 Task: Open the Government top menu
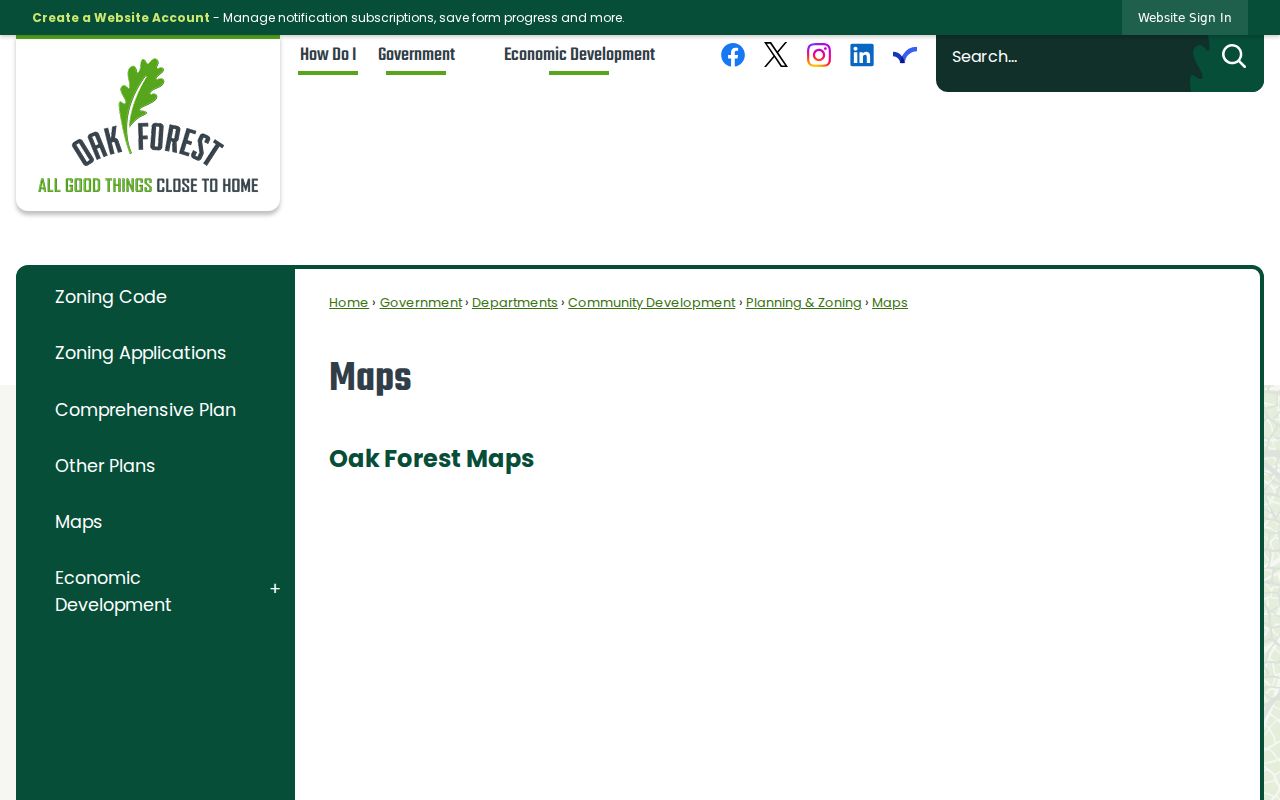[x=416, y=55]
